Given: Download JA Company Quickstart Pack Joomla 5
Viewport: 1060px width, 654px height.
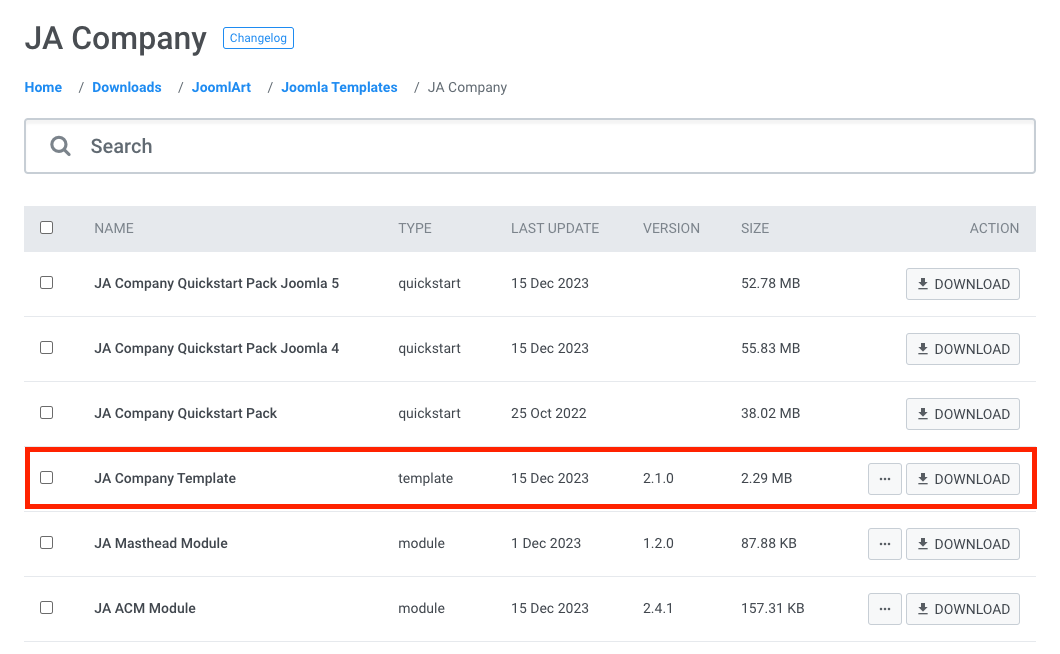Looking at the screenshot, I should coord(962,284).
